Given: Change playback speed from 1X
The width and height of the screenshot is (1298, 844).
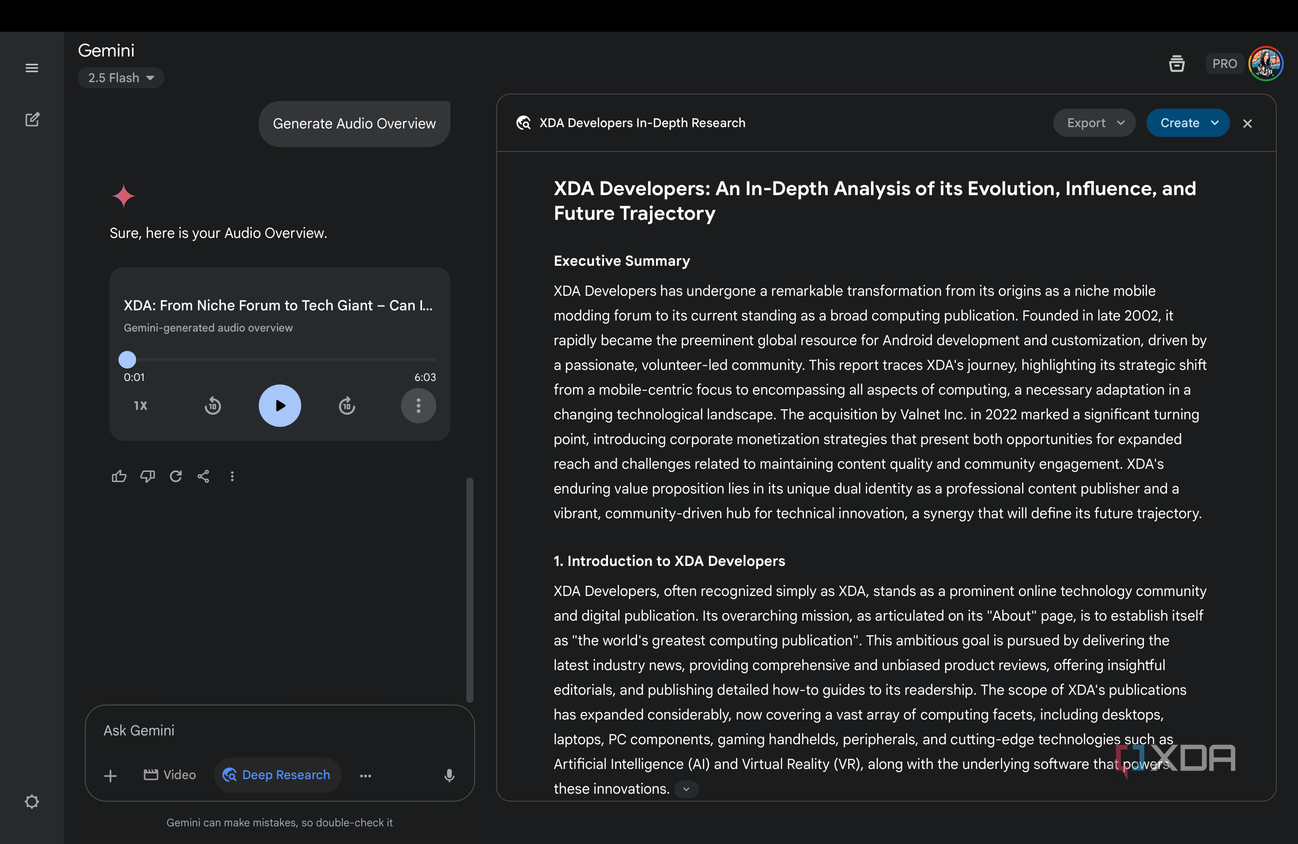Looking at the screenshot, I should pos(141,406).
